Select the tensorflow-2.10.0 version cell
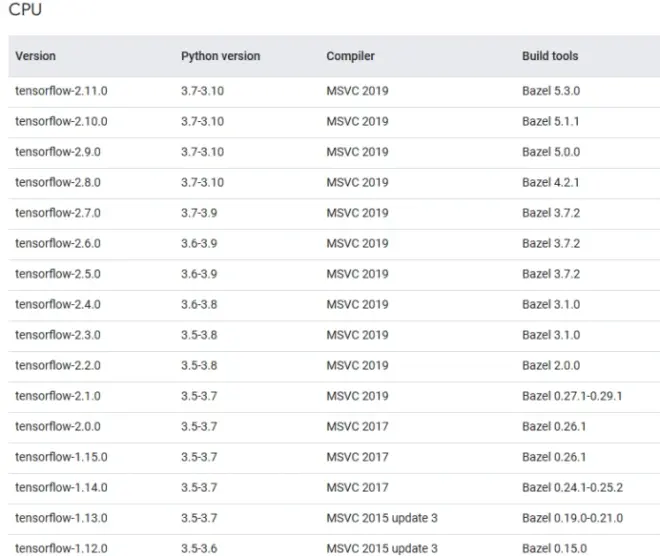The width and height of the screenshot is (660, 556). click(x=61, y=122)
